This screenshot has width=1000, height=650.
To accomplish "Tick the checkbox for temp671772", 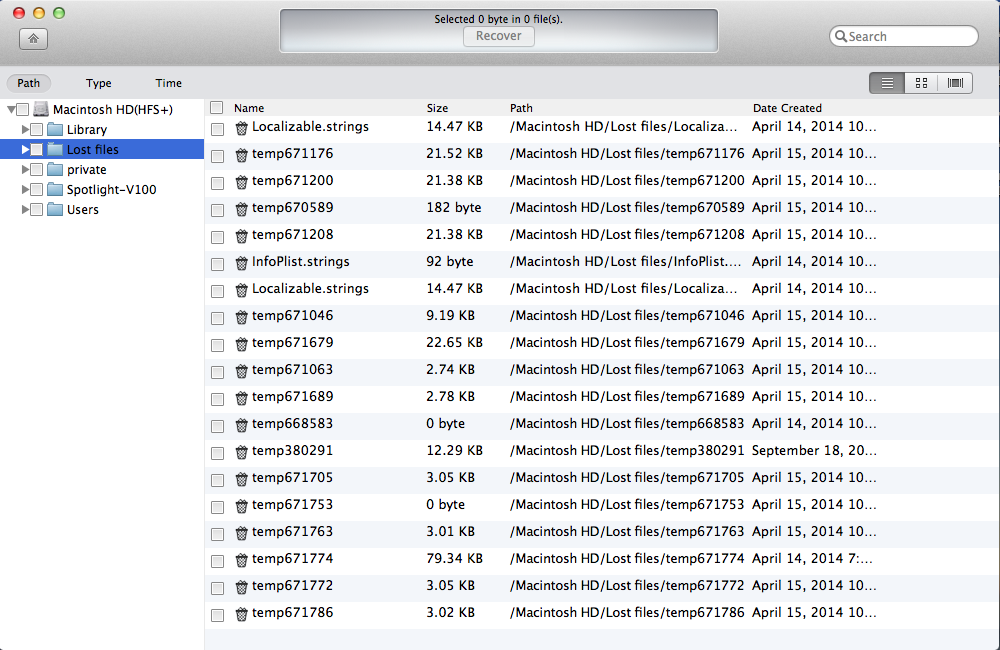I will 217,588.
